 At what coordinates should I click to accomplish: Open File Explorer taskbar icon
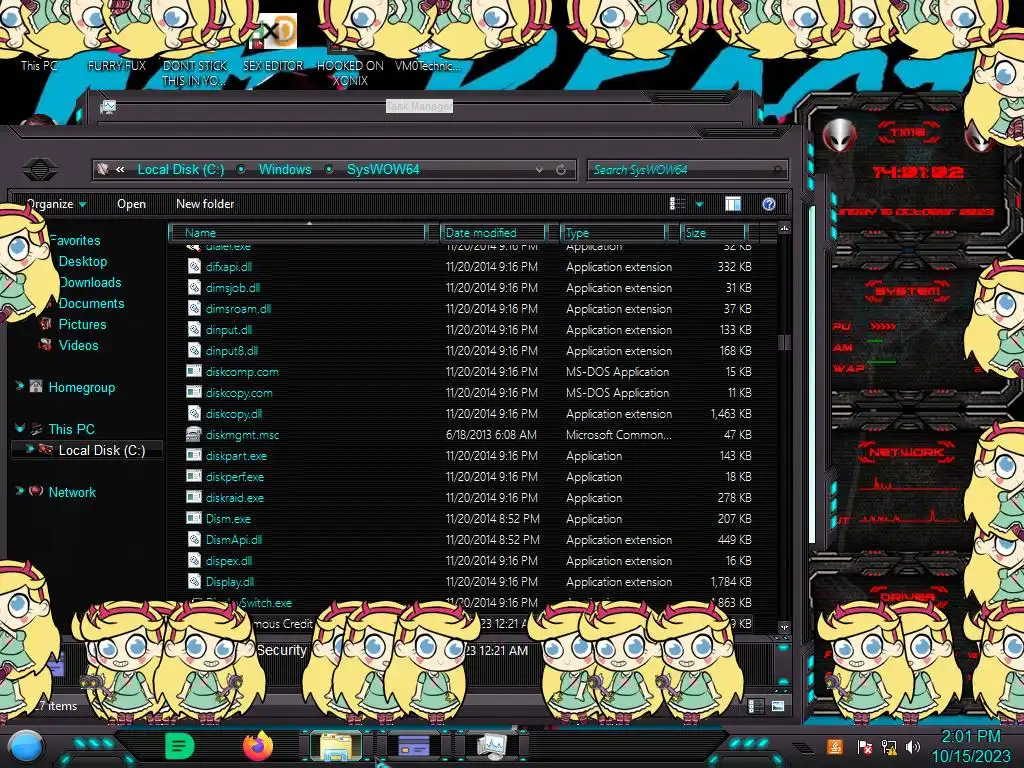tap(336, 746)
